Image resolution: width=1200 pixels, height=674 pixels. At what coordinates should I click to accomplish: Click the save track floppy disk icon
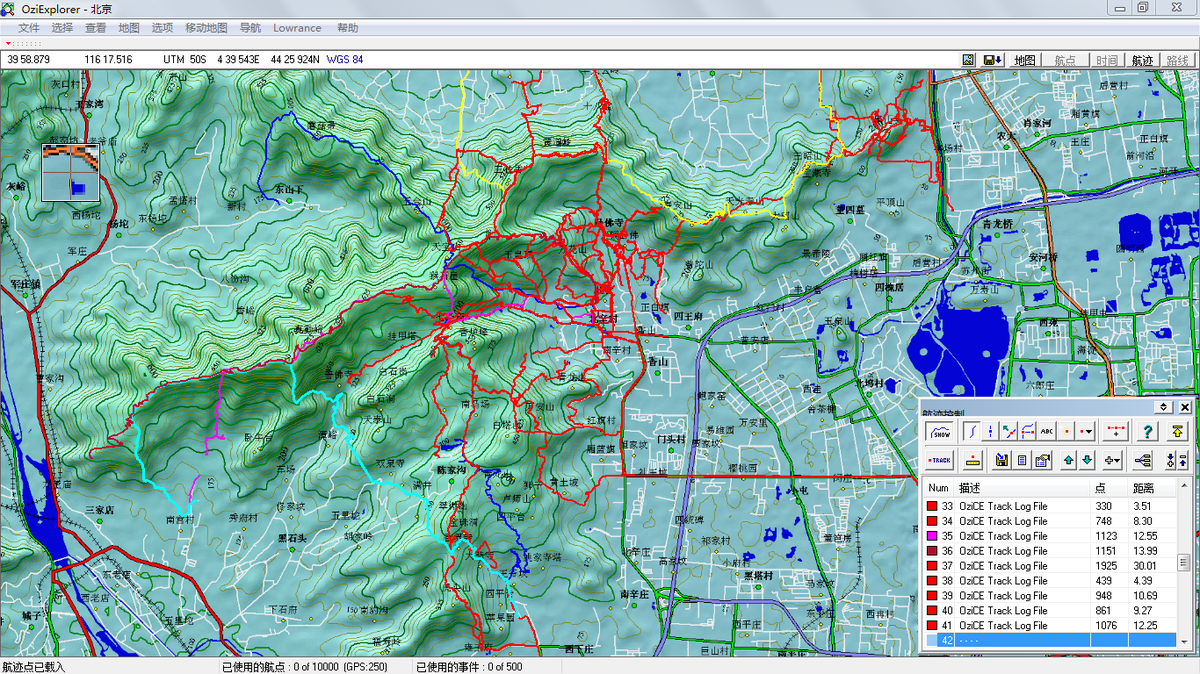click(x=1001, y=460)
